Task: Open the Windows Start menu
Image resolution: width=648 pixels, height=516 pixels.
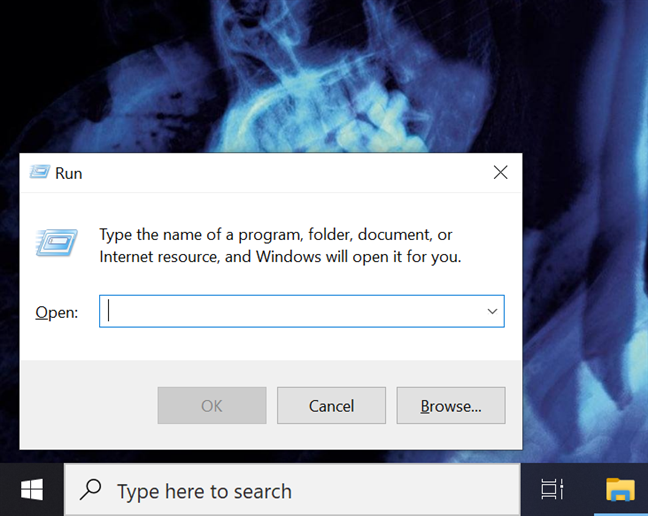Action: 32,490
